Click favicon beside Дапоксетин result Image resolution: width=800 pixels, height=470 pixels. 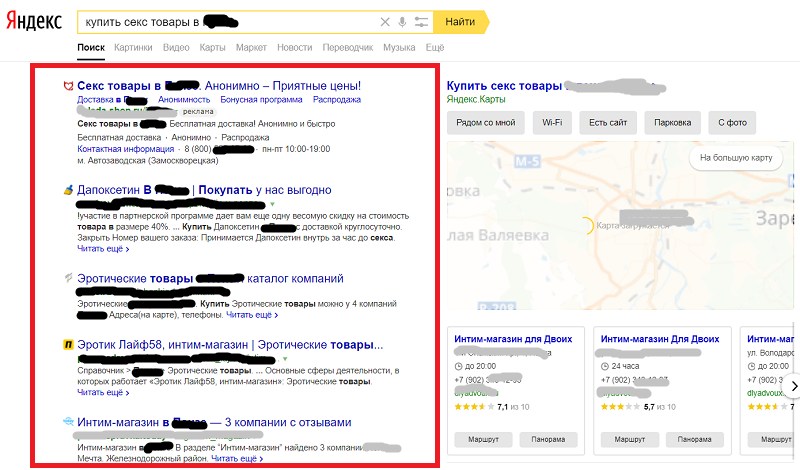(x=68, y=190)
